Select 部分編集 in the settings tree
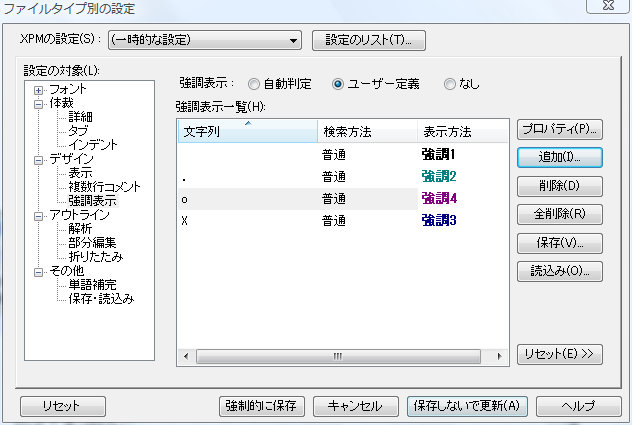Image resolution: width=632 pixels, height=425 pixels. [x=92, y=243]
